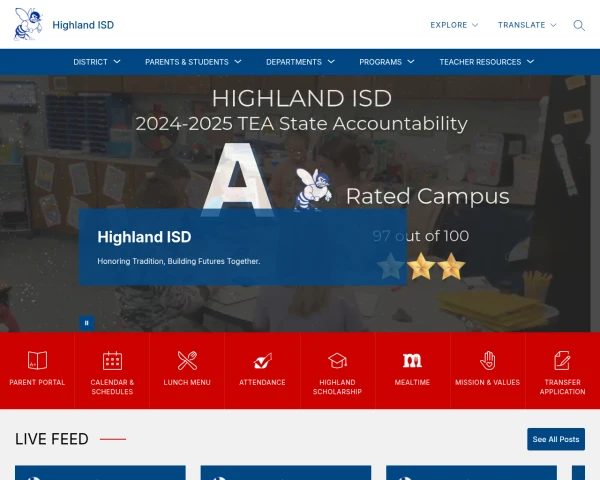This screenshot has width=600, height=480.
Task: Click the Transfer Application pencil-paper icon
Action: (x=562, y=361)
